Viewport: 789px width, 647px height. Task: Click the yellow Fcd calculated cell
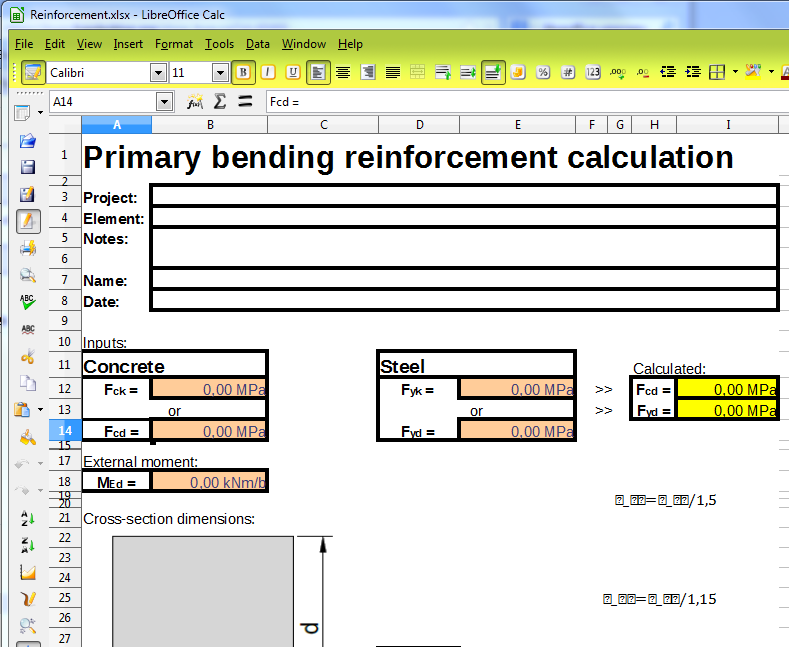tap(726, 389)
